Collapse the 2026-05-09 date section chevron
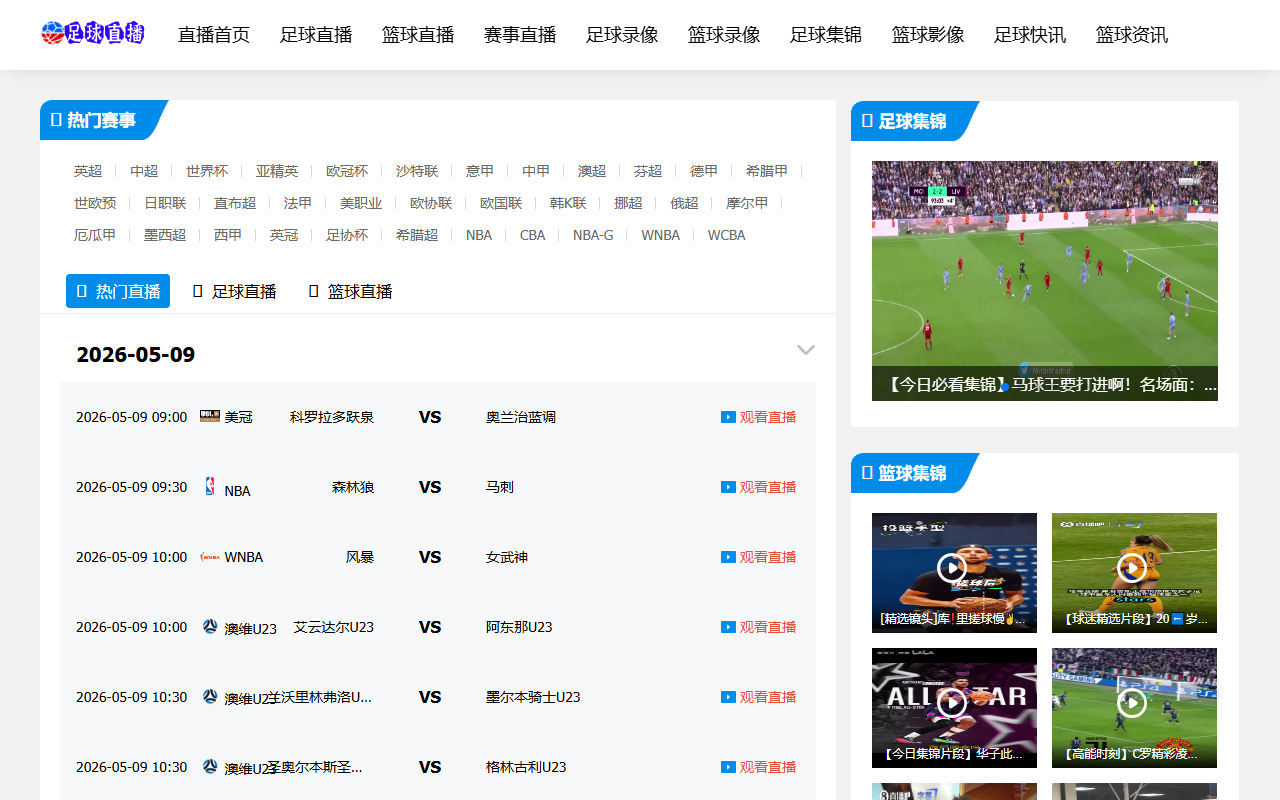The height and width of the screenshot is (800, 1280). 806,350
